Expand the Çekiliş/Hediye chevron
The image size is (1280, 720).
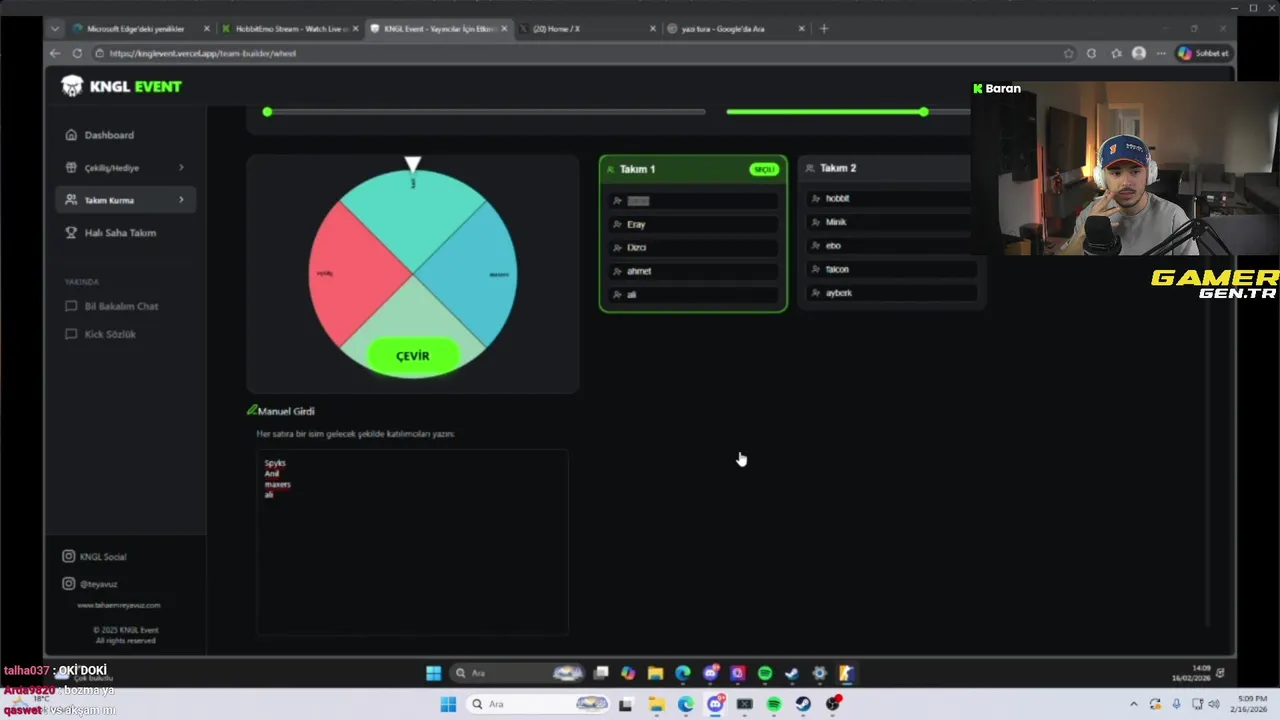pyautogui.click(x=181, y=168)
